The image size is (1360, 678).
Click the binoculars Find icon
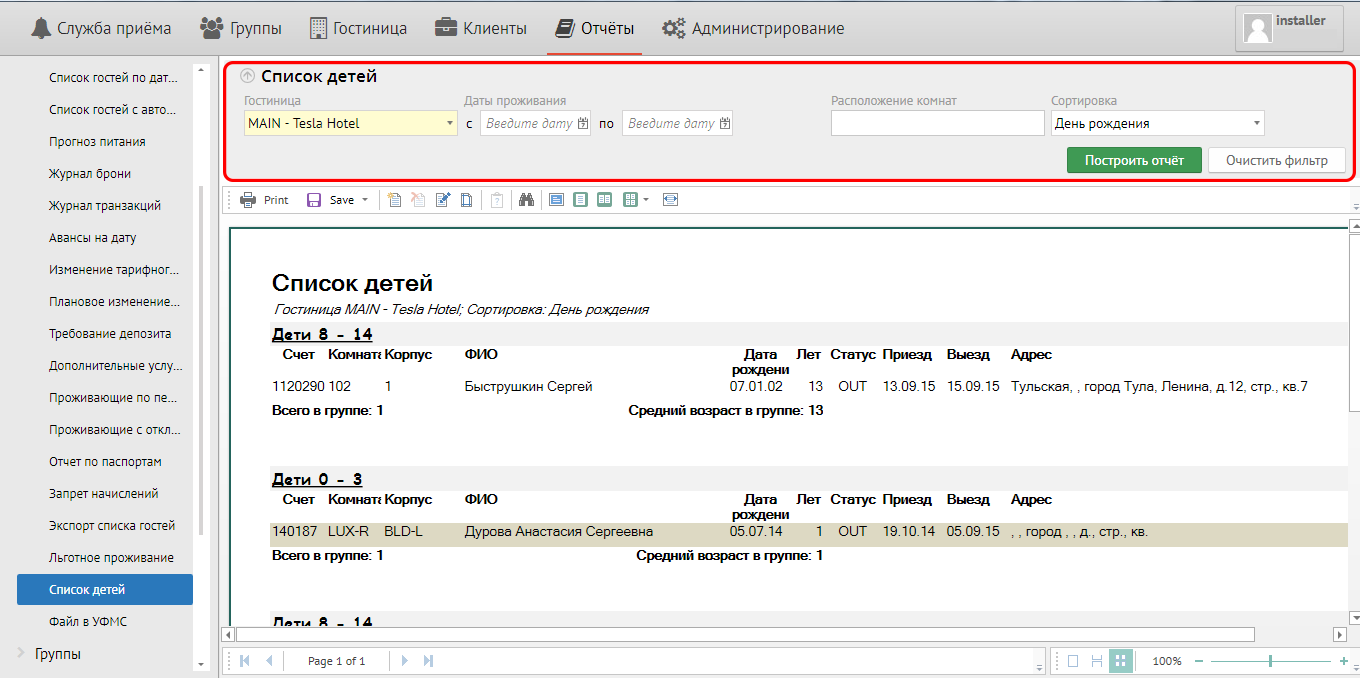[526, 200]
